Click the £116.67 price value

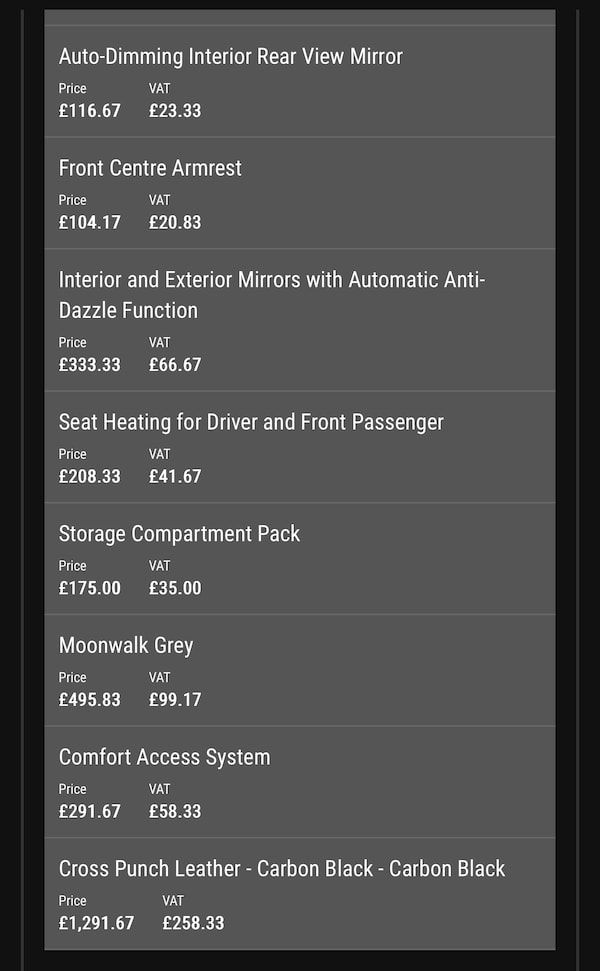[x=89, y=110]
